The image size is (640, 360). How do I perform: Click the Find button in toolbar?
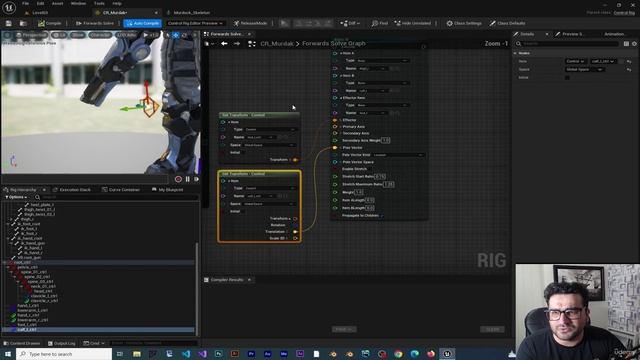380,23
